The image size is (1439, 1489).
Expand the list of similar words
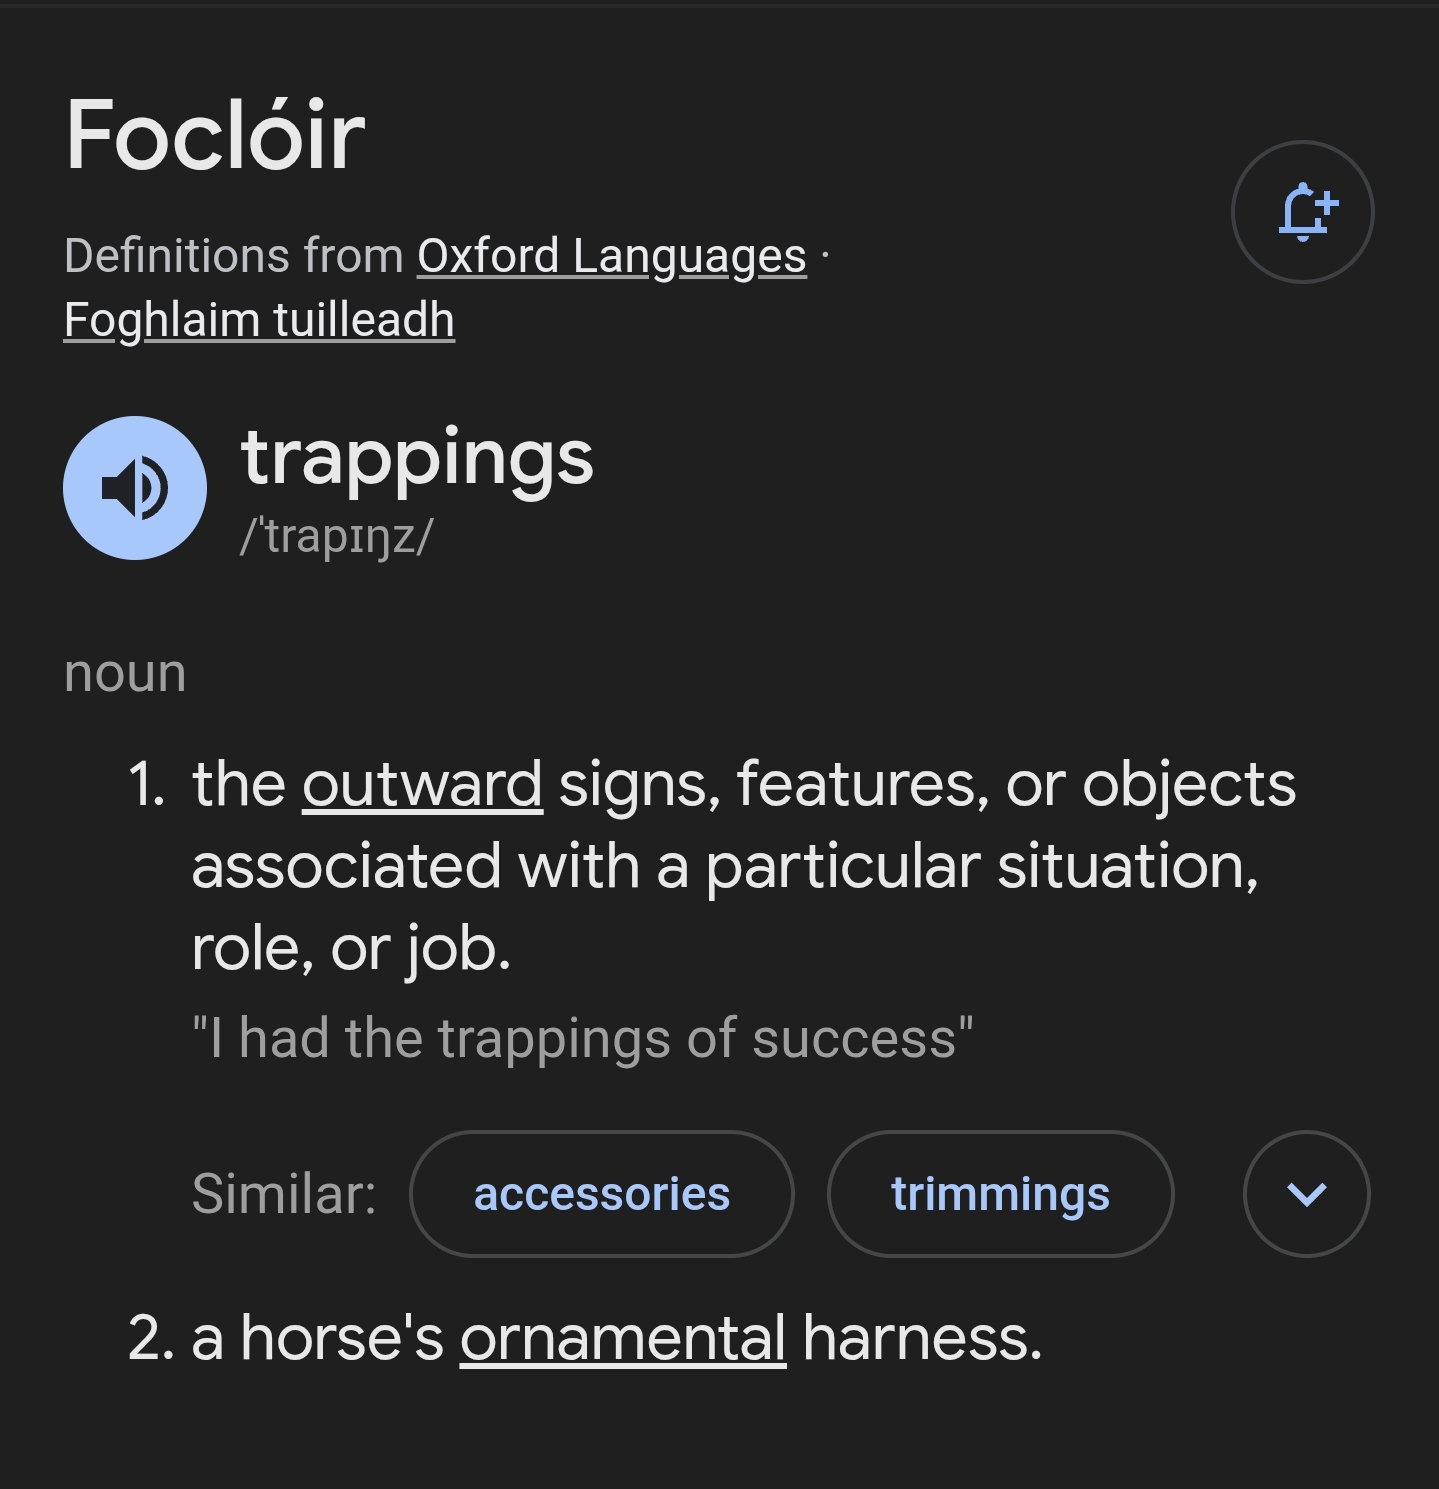pyautogui.click(x=1306, y=1194)
